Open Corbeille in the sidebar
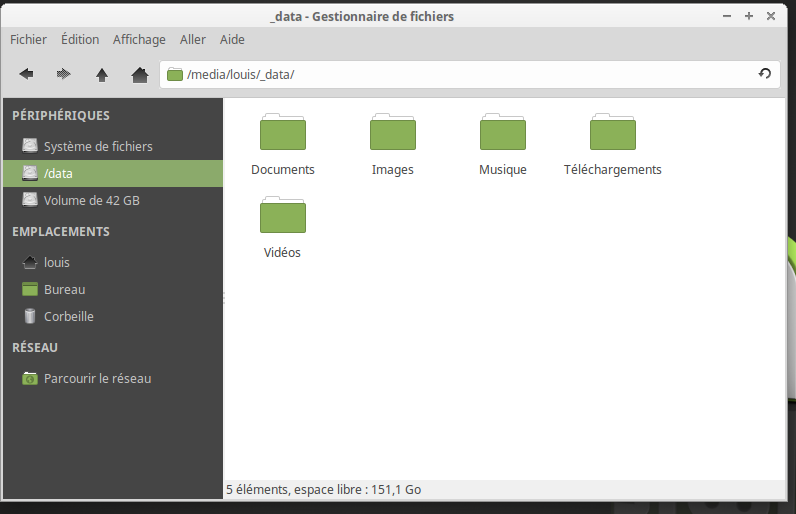Viewport: 796px width, 514px height. [113, 316]
